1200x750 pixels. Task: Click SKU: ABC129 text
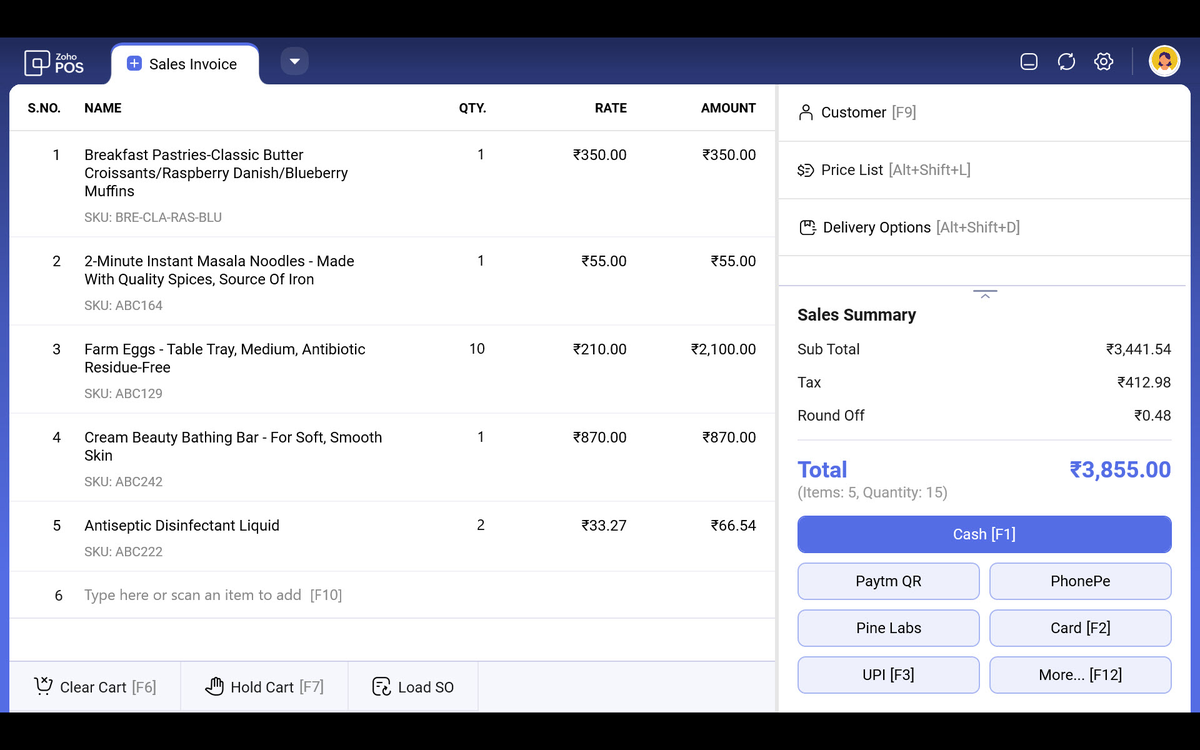pos(123,393)
